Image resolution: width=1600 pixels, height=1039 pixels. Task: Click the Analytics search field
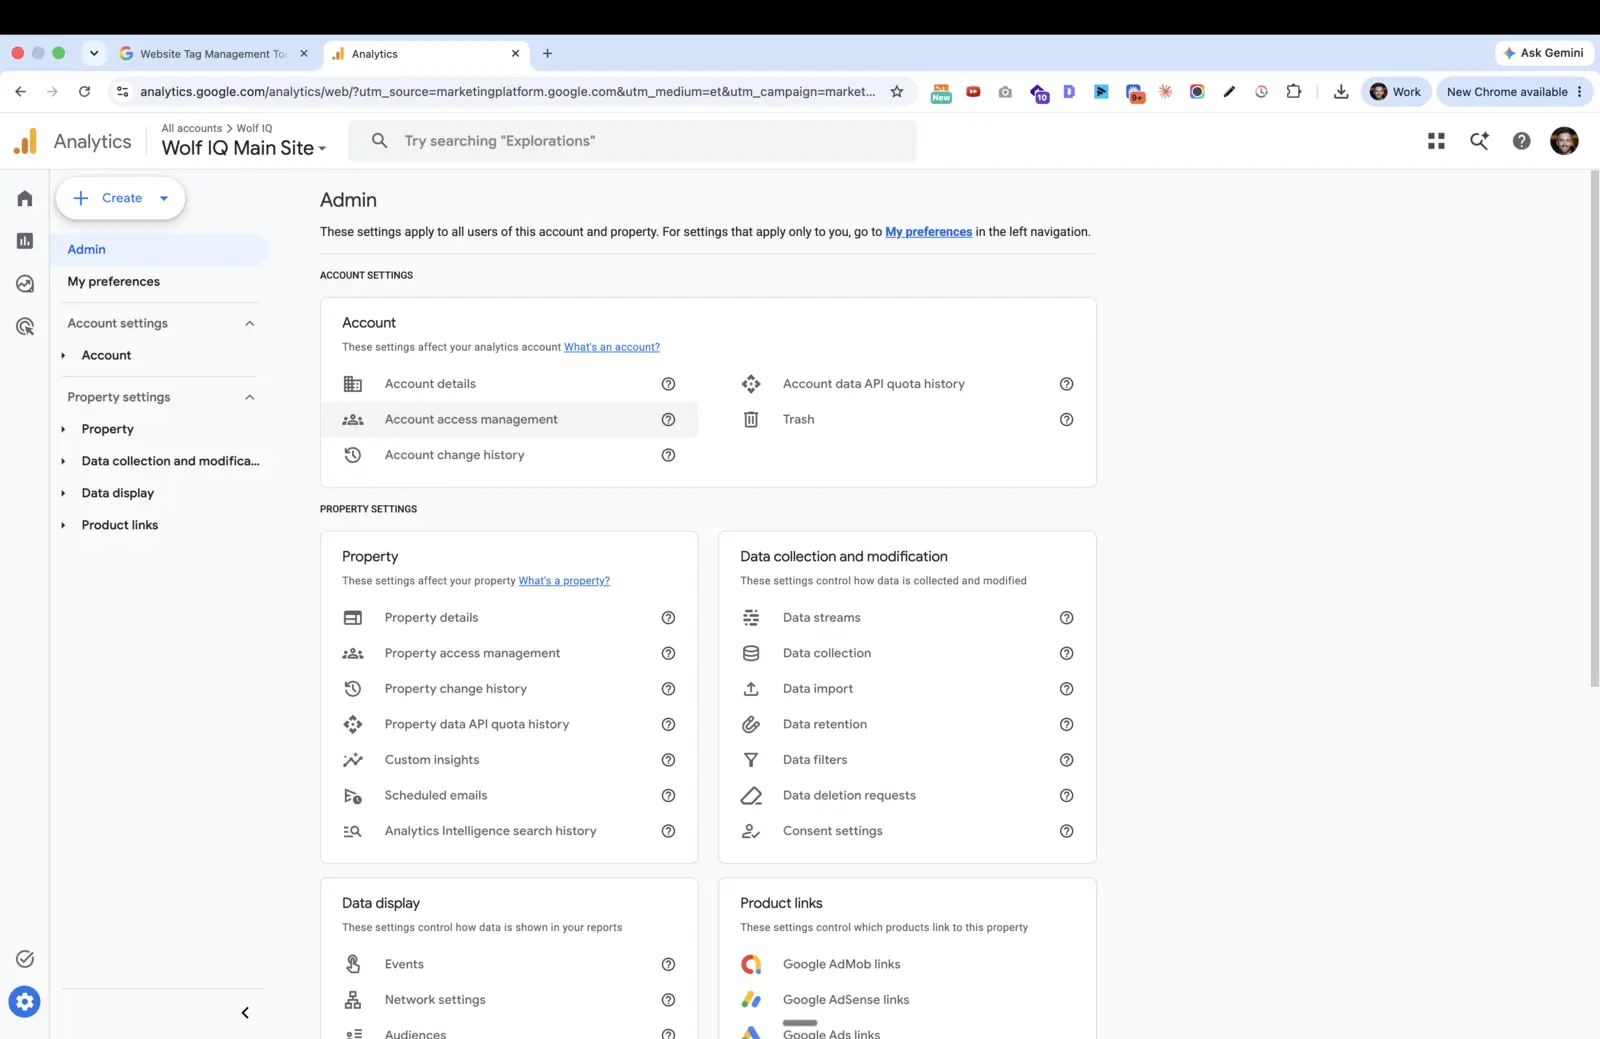[x=632, y=141]
